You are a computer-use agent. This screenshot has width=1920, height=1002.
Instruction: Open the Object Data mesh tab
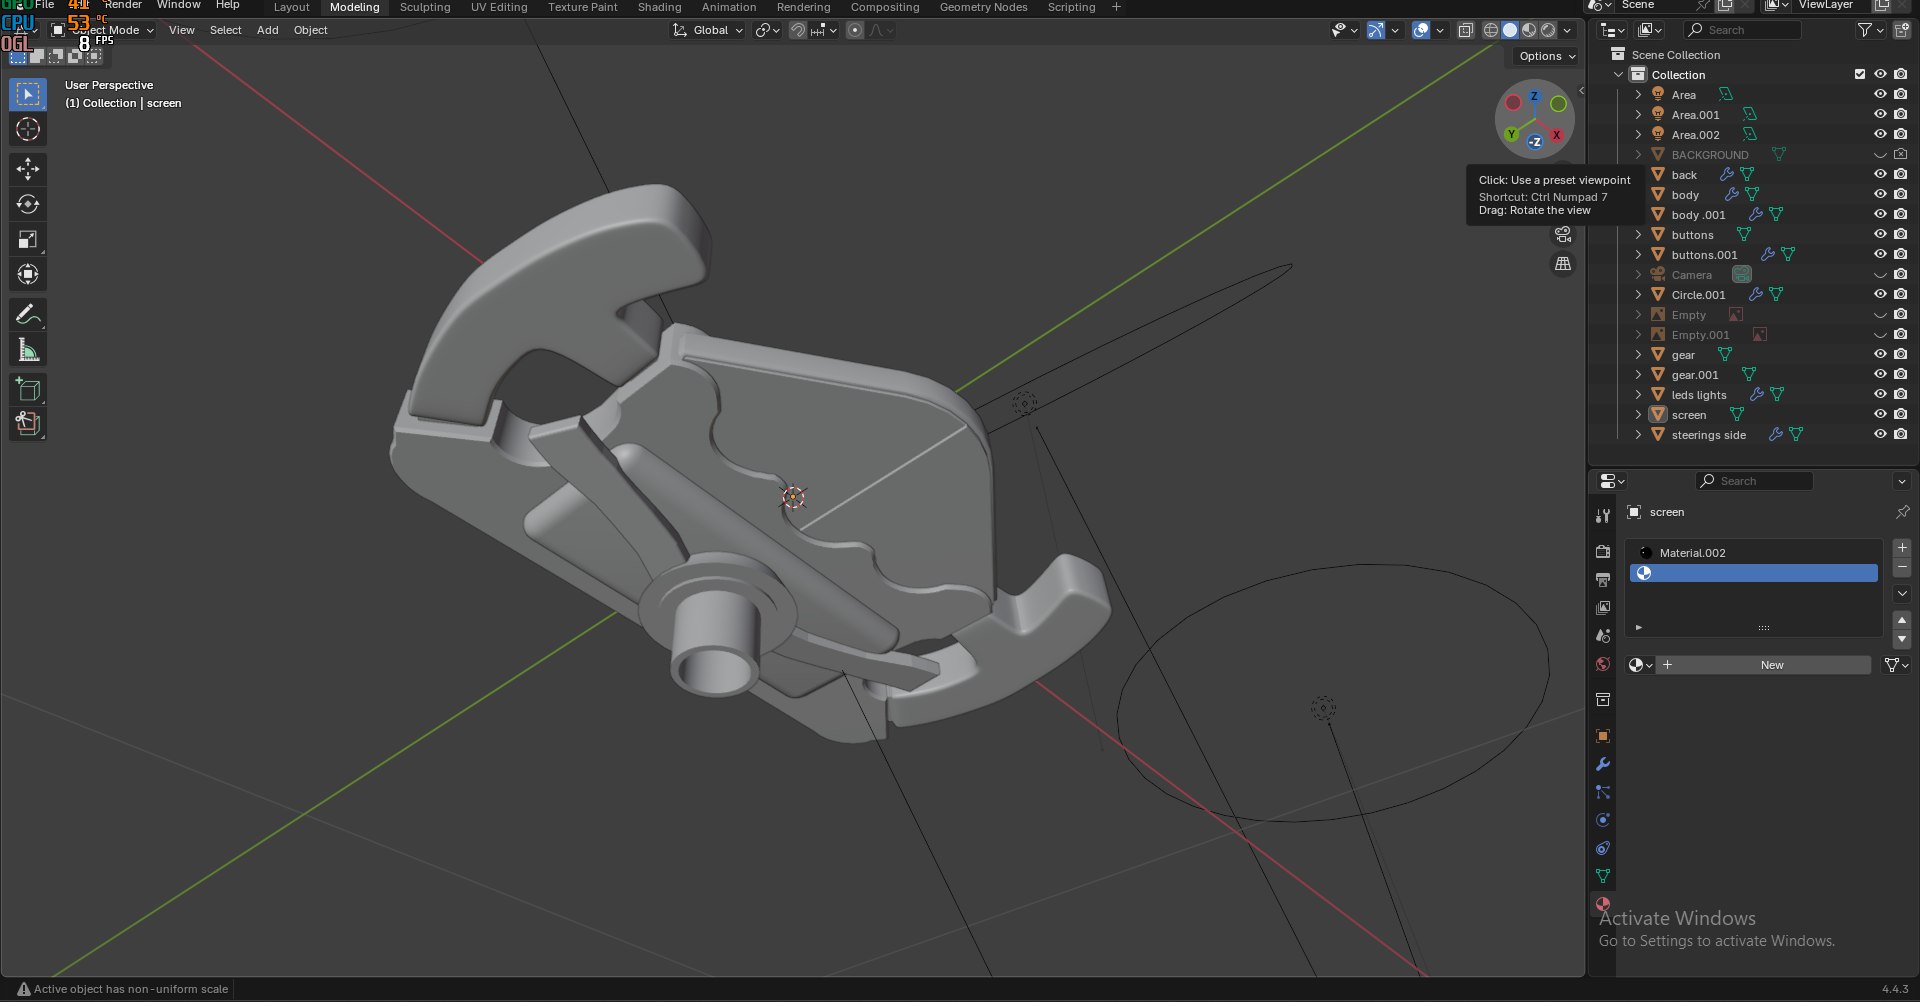pyautogui.click(x=1603, y=876)
